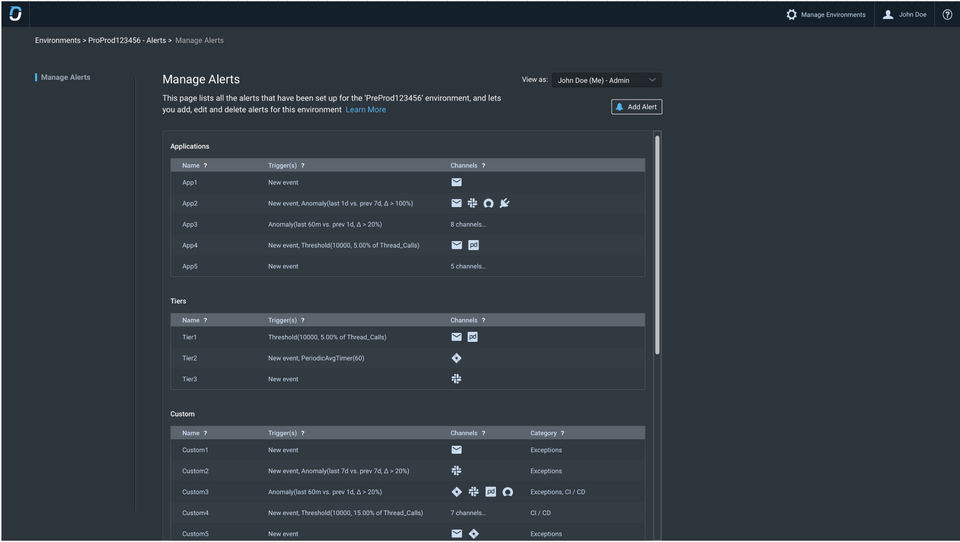The width and height of the screenshot is (960, 542).
Task: Open the help icon in top bar
Action: point(947,14)
